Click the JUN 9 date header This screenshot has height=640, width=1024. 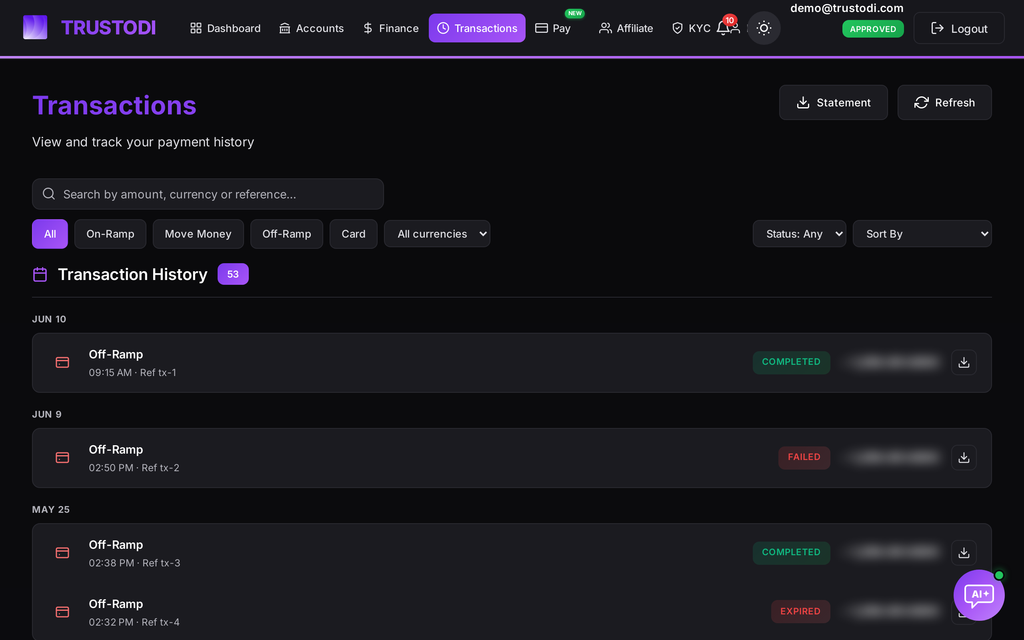point(47,415)
